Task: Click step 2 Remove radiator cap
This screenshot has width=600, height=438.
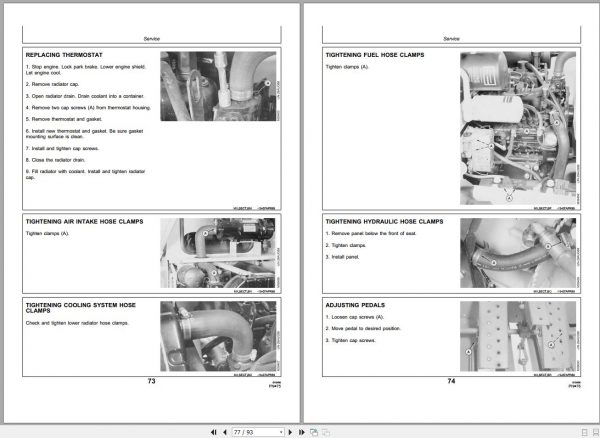Action: point(52,84)
